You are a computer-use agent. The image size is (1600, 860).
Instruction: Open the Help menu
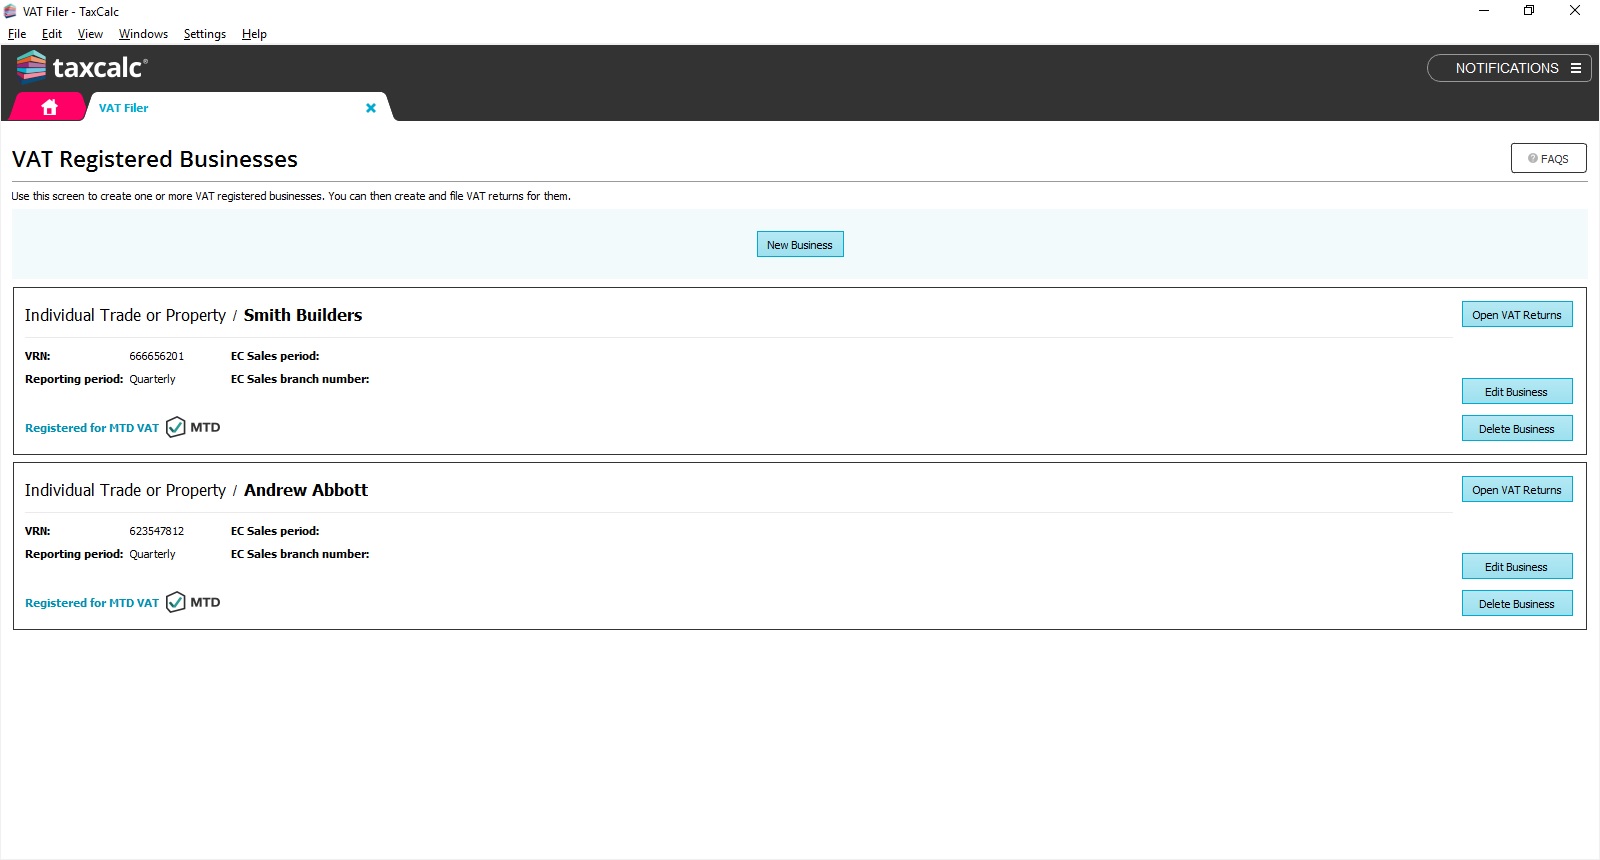click(x=254, y=34)
